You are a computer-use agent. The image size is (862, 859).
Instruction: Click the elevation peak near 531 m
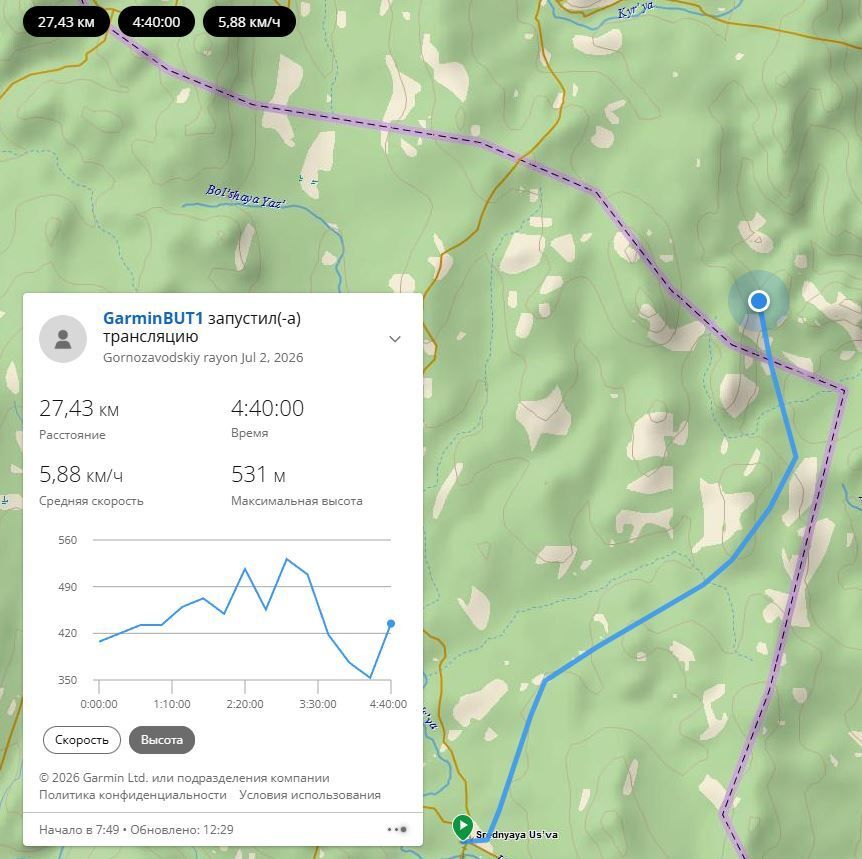(x=286, y=559)
